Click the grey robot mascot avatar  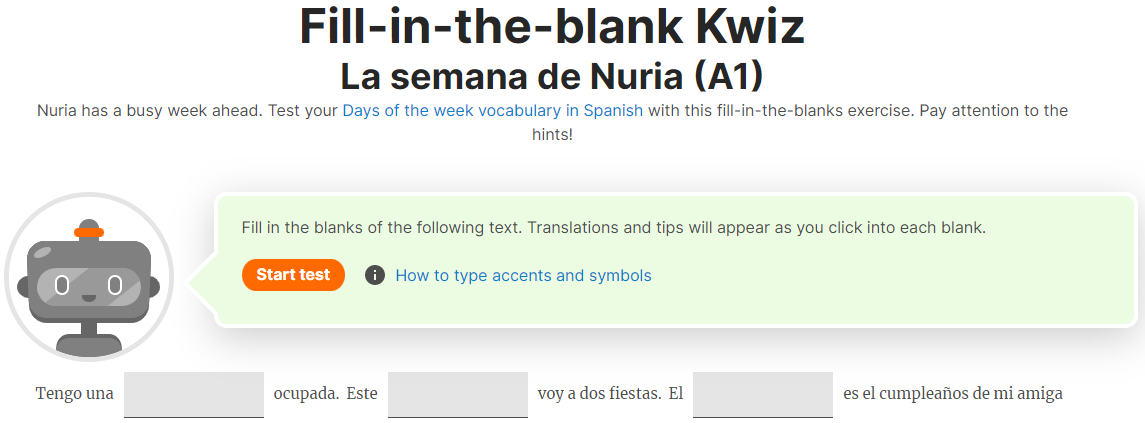[89, 278]
